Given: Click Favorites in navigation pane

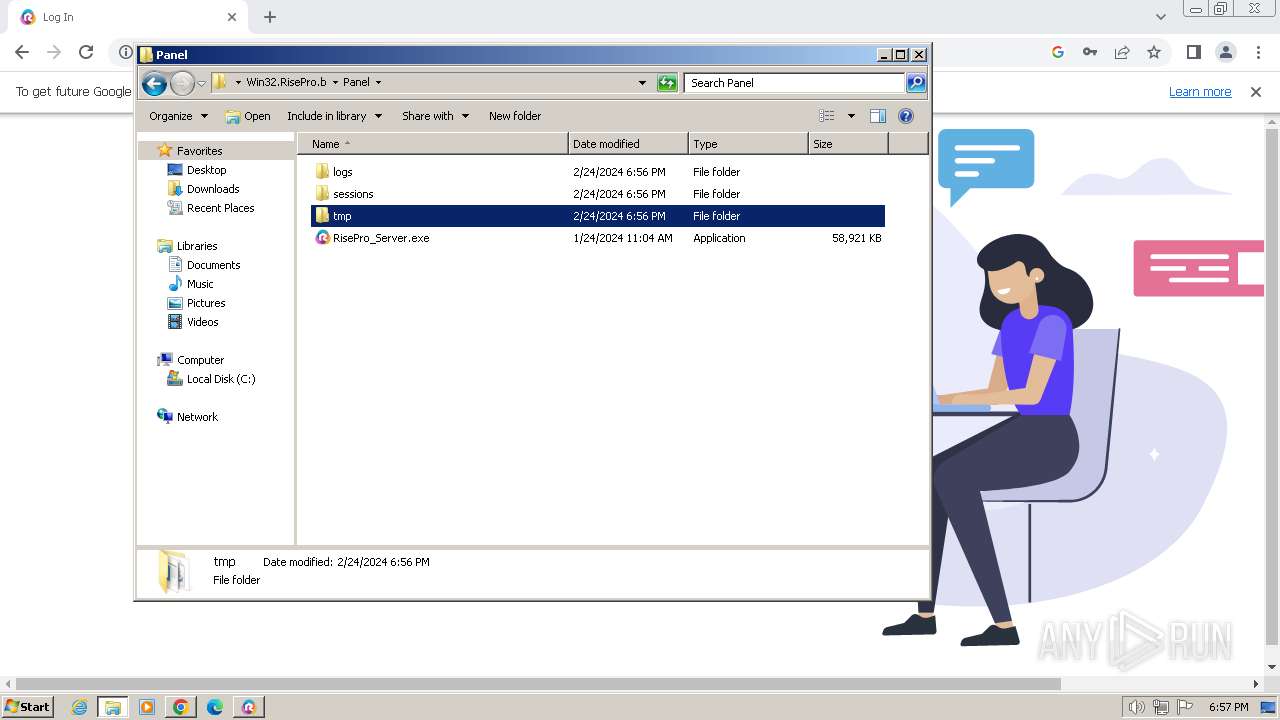Looking at the screenshot, I should (199, 151).
